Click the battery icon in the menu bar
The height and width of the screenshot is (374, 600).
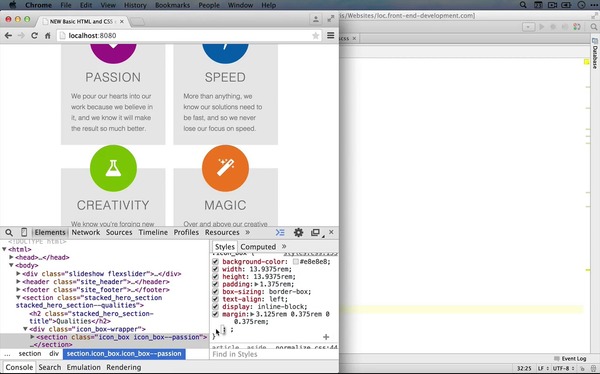click(x=566, y=5)
